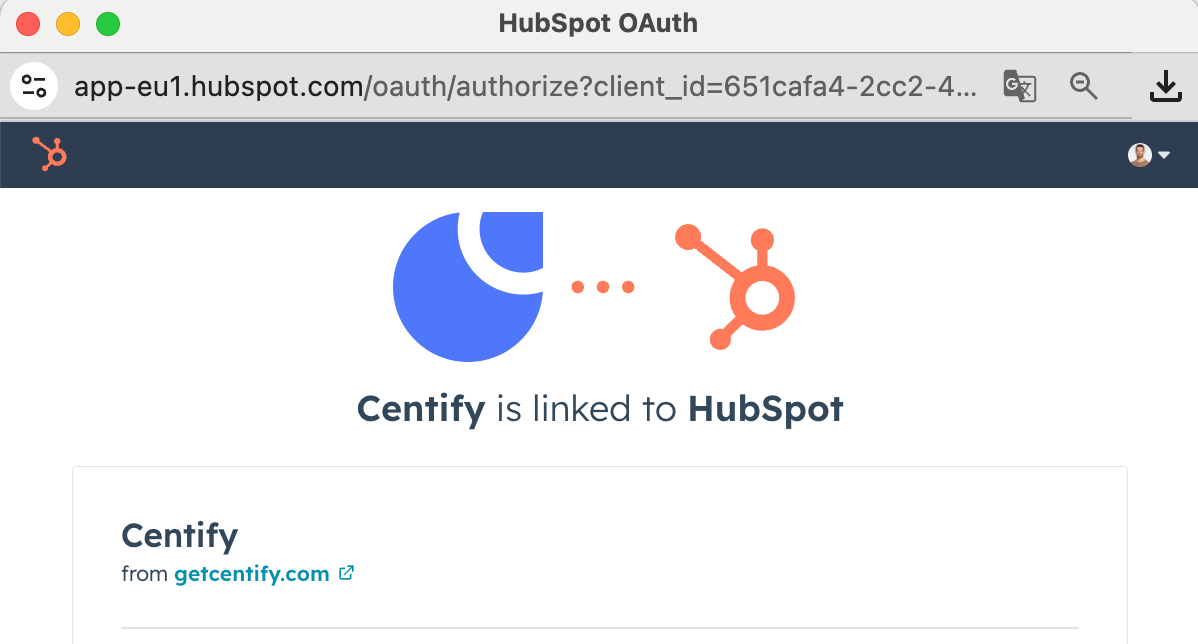
Task: Click the address bar URL field
Action: pyautogui.click(x=525, y=86)
